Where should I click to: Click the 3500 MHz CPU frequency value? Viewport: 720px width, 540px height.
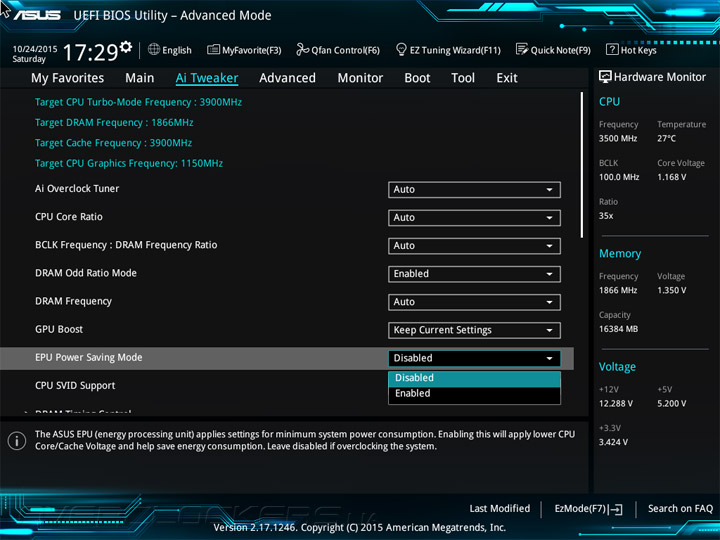click(618, 138)
